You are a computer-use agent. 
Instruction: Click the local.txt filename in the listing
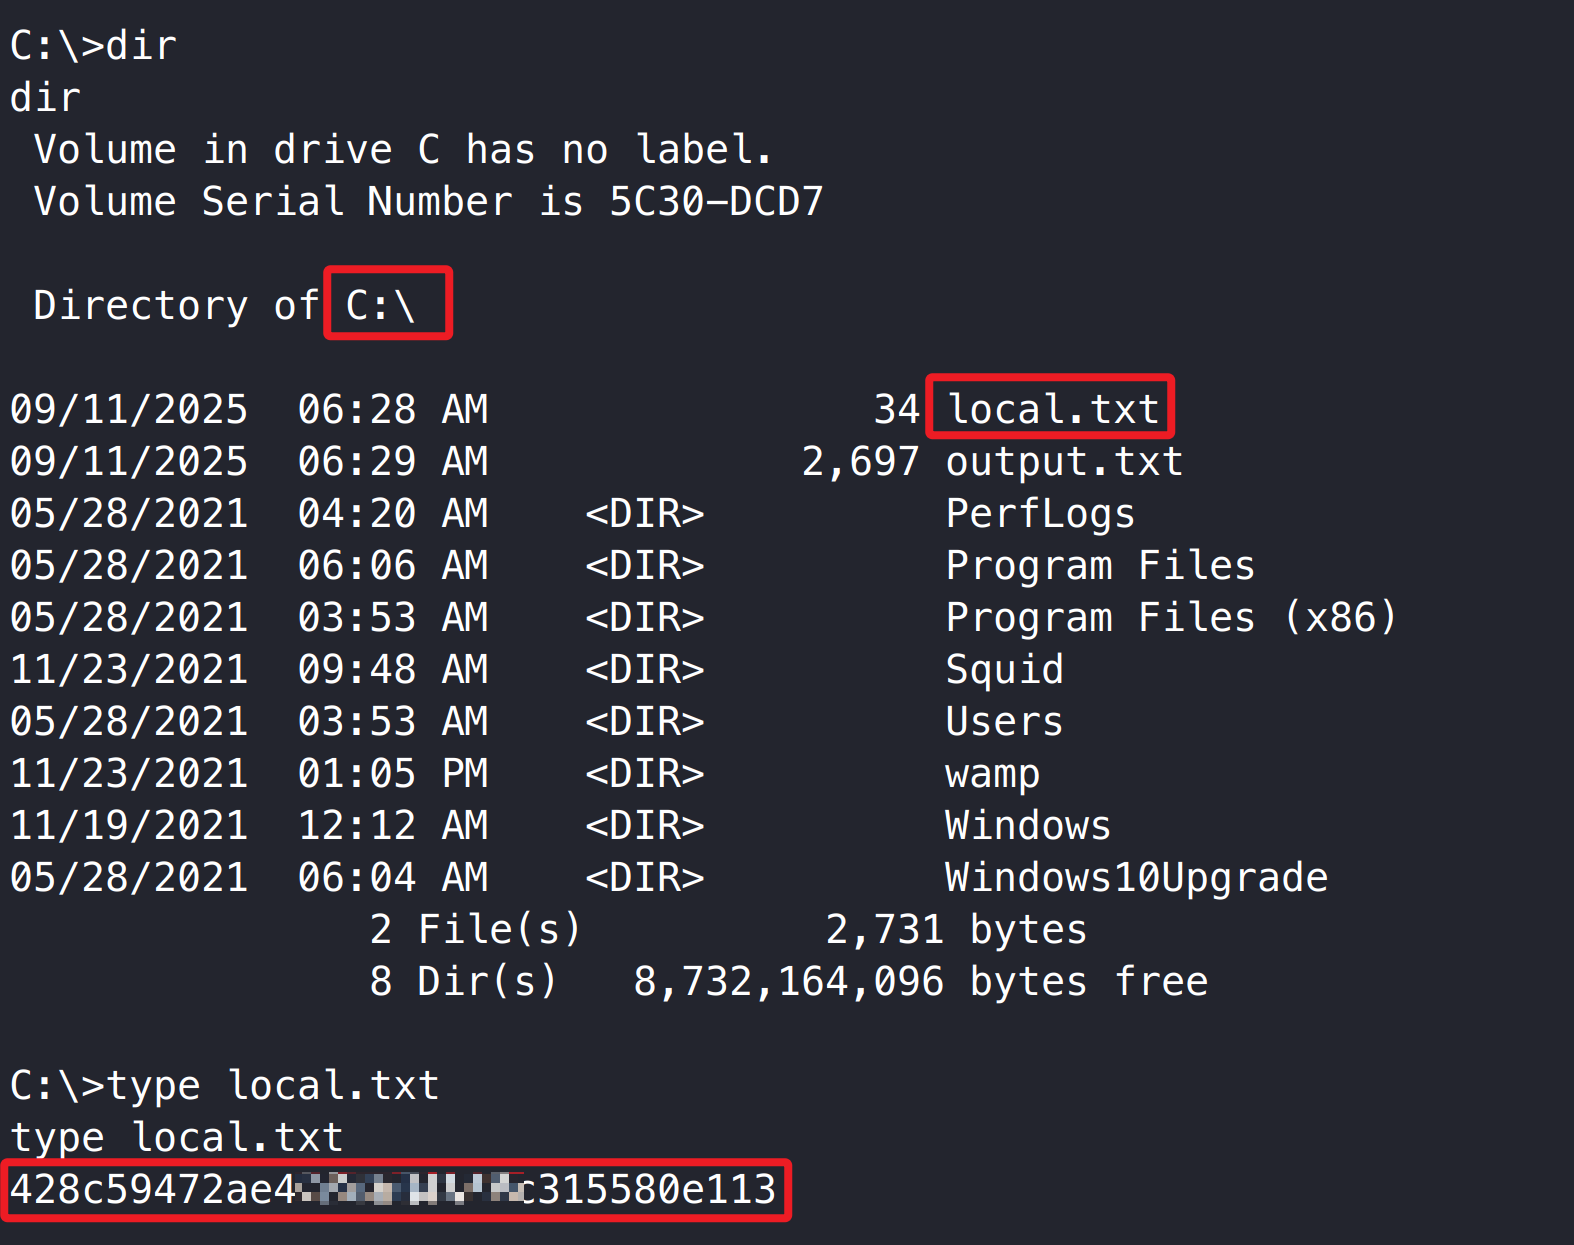coord(1053,409)
